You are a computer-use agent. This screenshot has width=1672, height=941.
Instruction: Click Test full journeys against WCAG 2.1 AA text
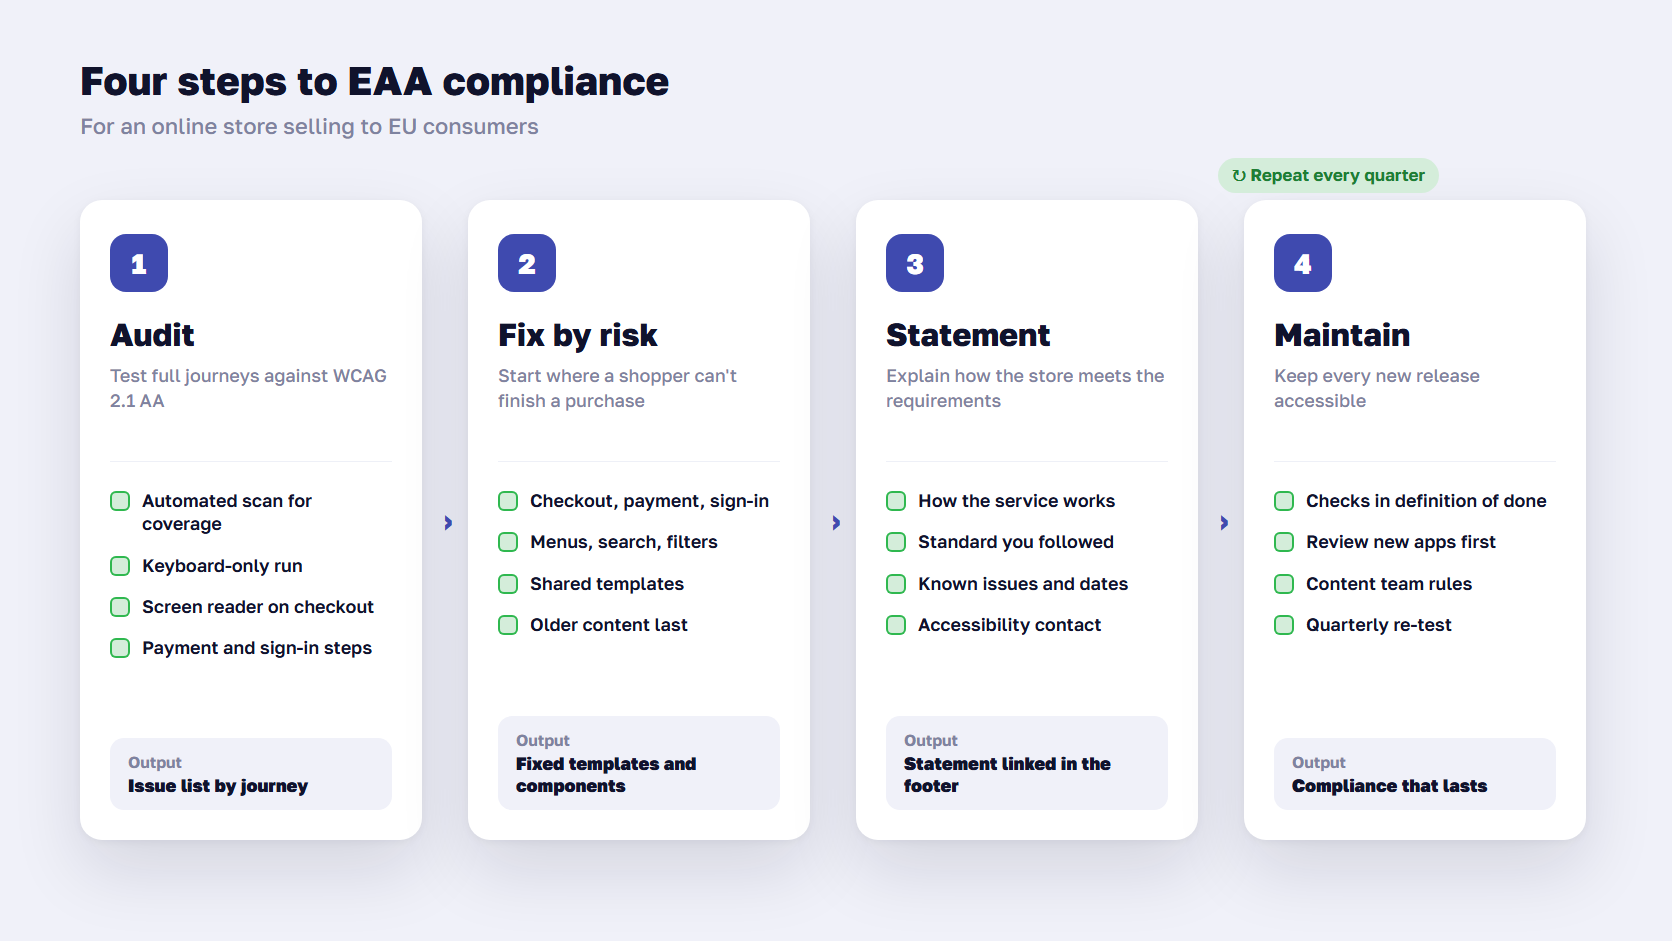pos(249,388)
